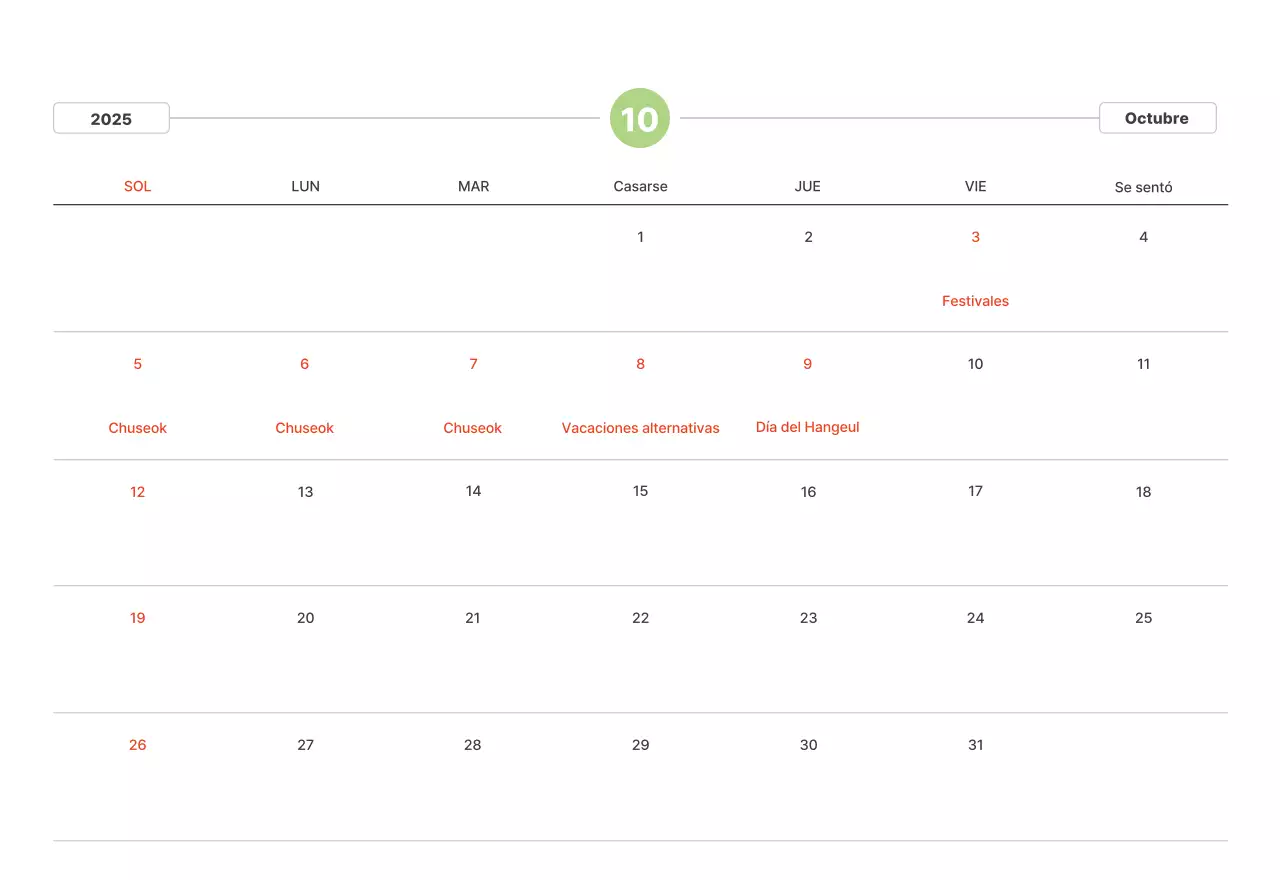Select the SOL column header

tap(138, 186)
